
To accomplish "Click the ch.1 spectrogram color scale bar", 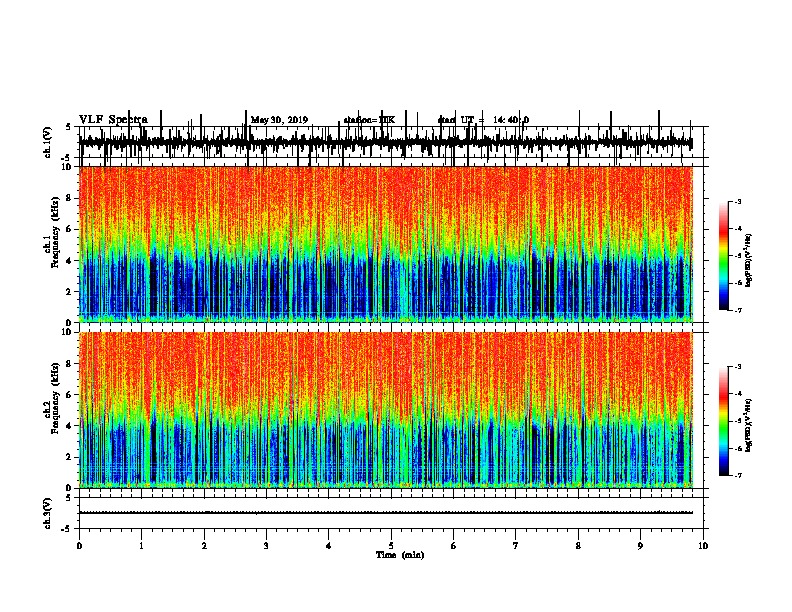I will pyautogui.click(x=724, y=256).
